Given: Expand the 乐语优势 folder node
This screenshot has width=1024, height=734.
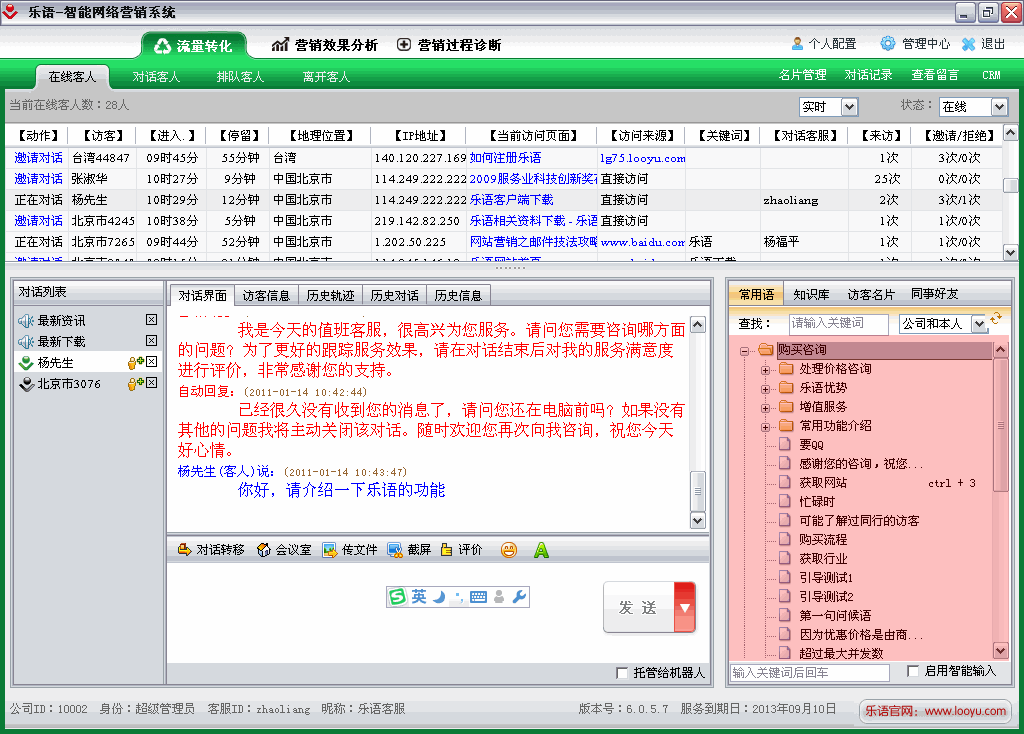Looking at the screenshot, I should point(766,388).
